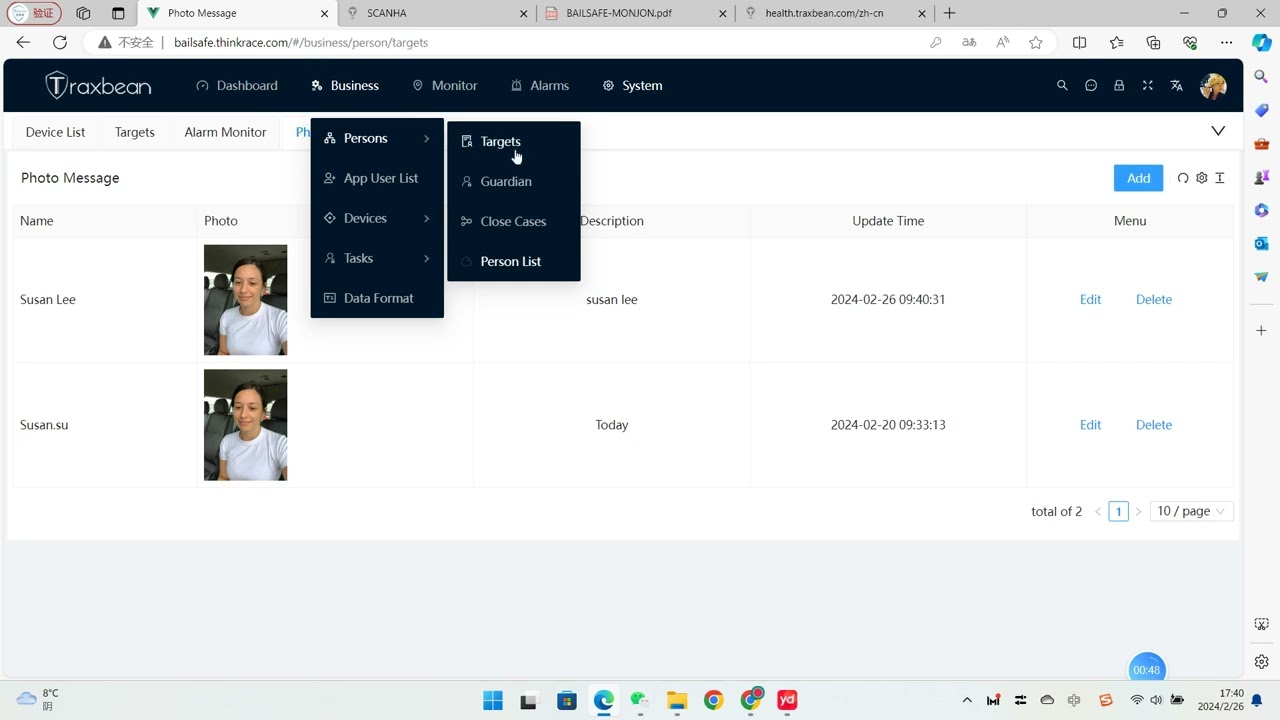Open the browser split screen icon
This screenshot has height=720, width=1280.
coord(1079,42)
